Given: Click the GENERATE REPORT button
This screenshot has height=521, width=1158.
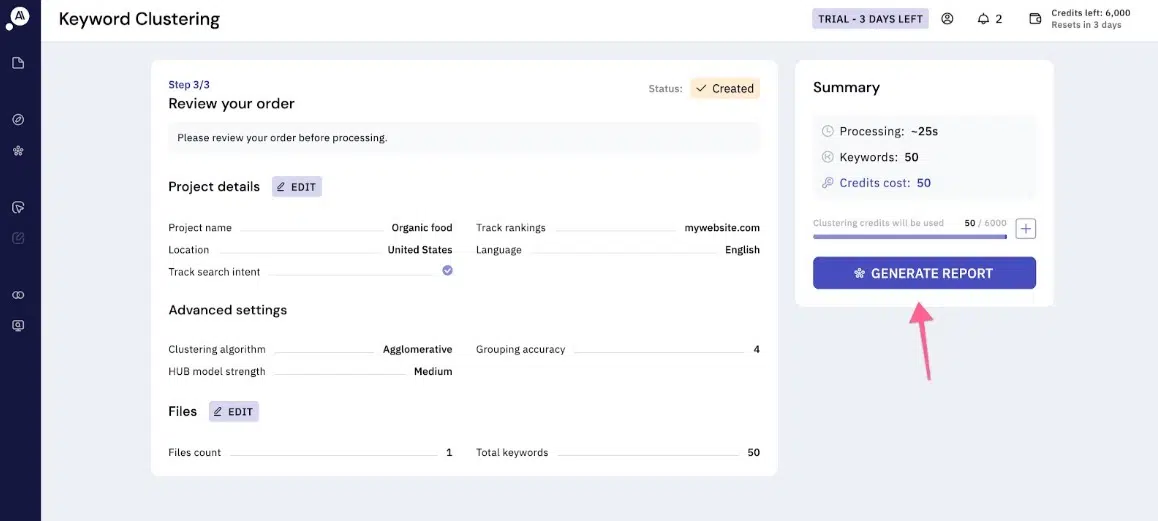Looking at the screenshot, I should pyautogui.click(x=924, y=273).
